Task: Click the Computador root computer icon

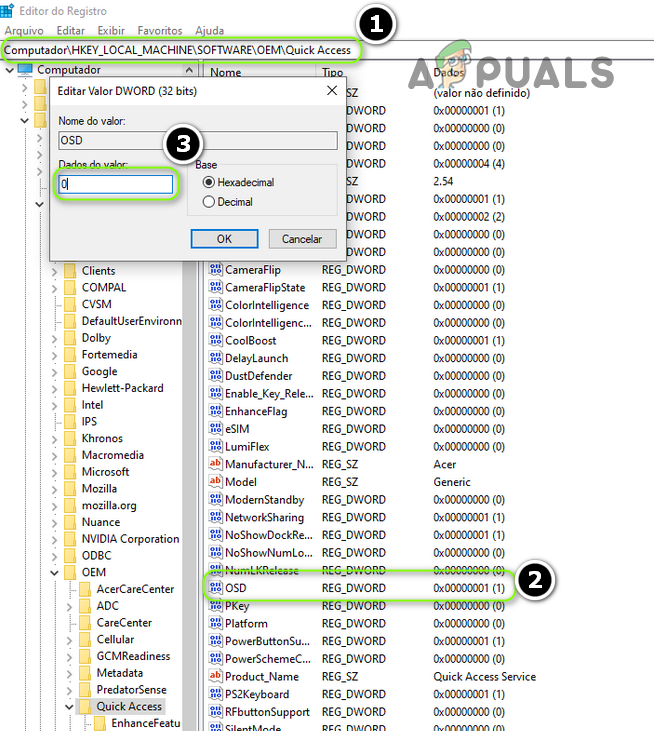Action: (25, 69)
